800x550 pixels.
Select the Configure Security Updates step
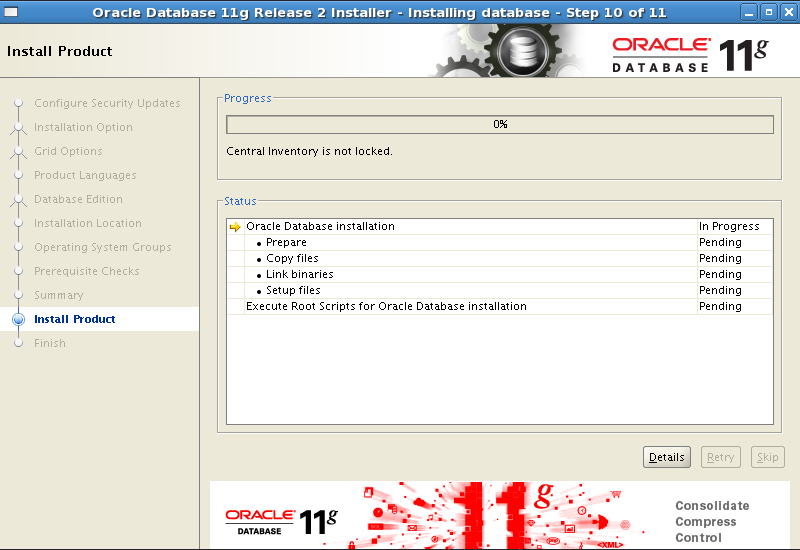[107, 103]
